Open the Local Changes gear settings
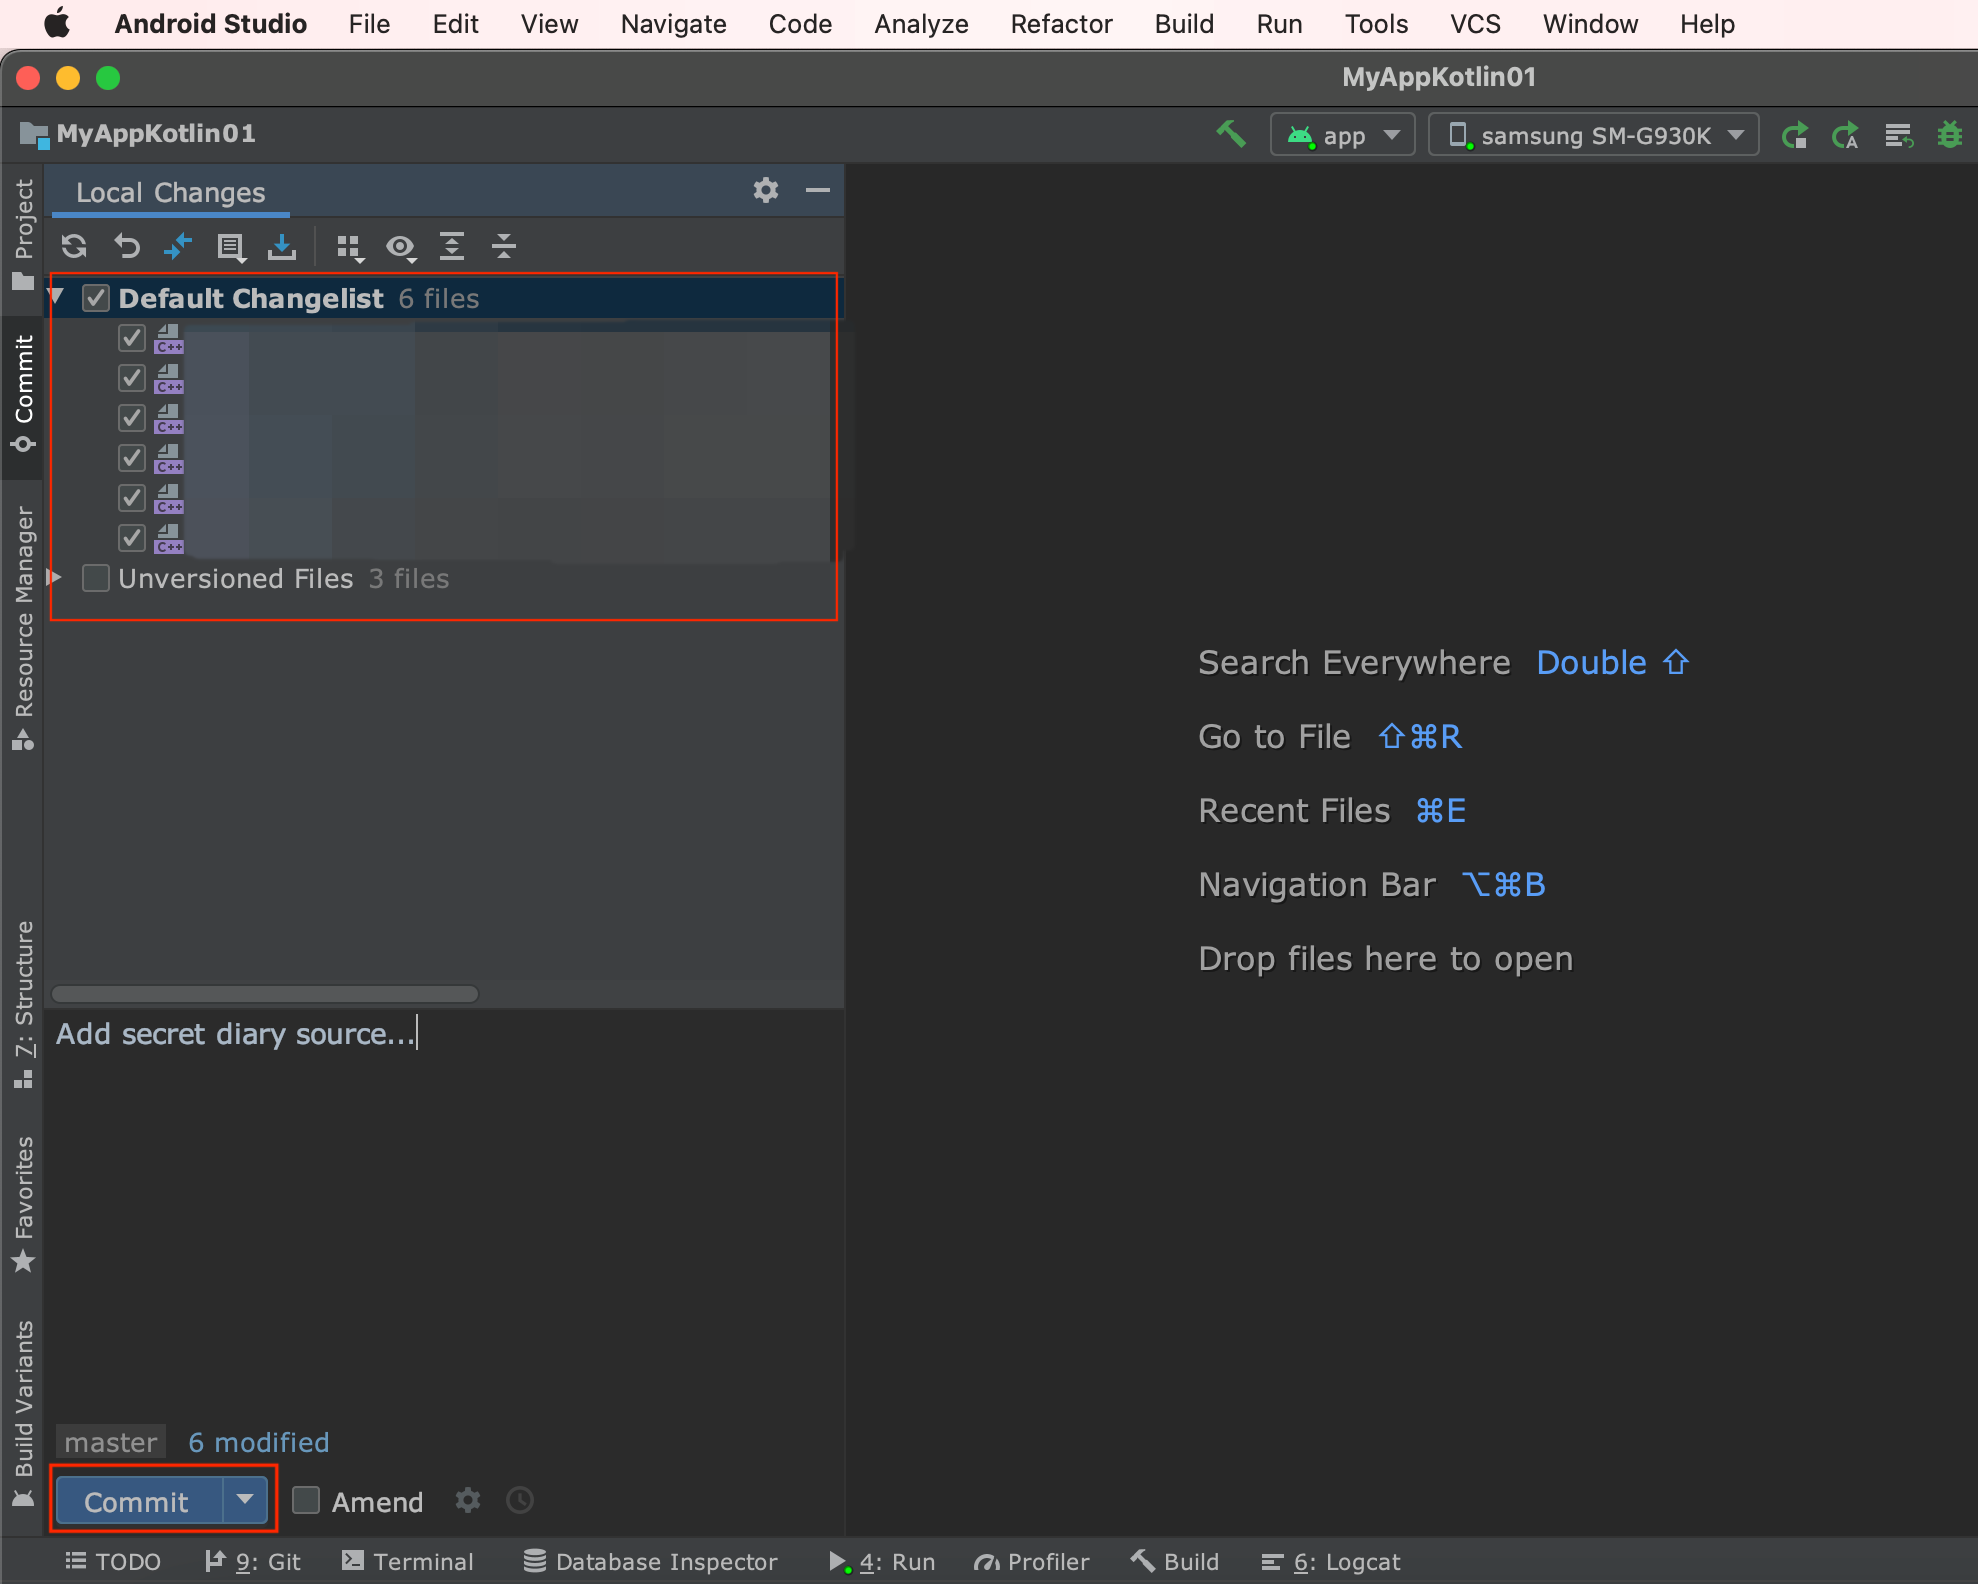 pos(766,190)
